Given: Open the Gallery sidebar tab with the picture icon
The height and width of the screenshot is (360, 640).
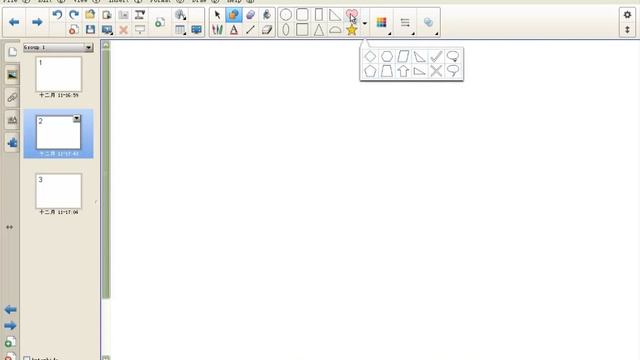Looking at the screenshot, I should (12, 75).
